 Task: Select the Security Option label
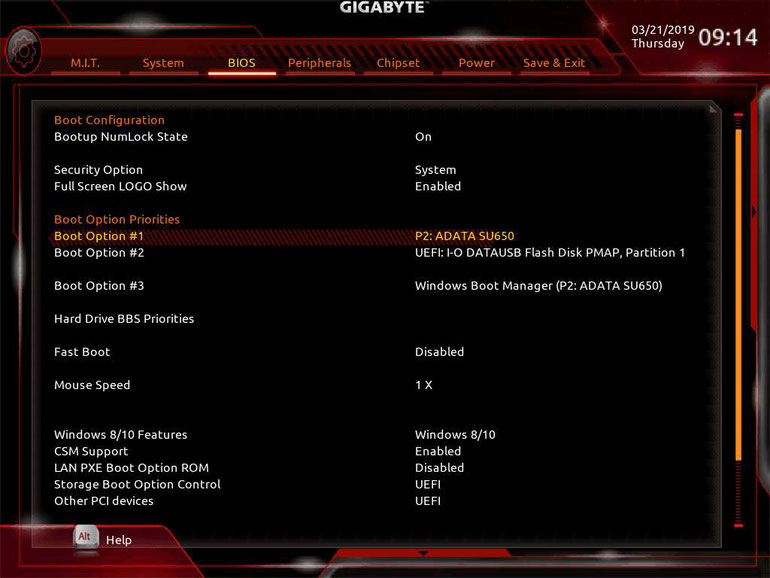98,169
